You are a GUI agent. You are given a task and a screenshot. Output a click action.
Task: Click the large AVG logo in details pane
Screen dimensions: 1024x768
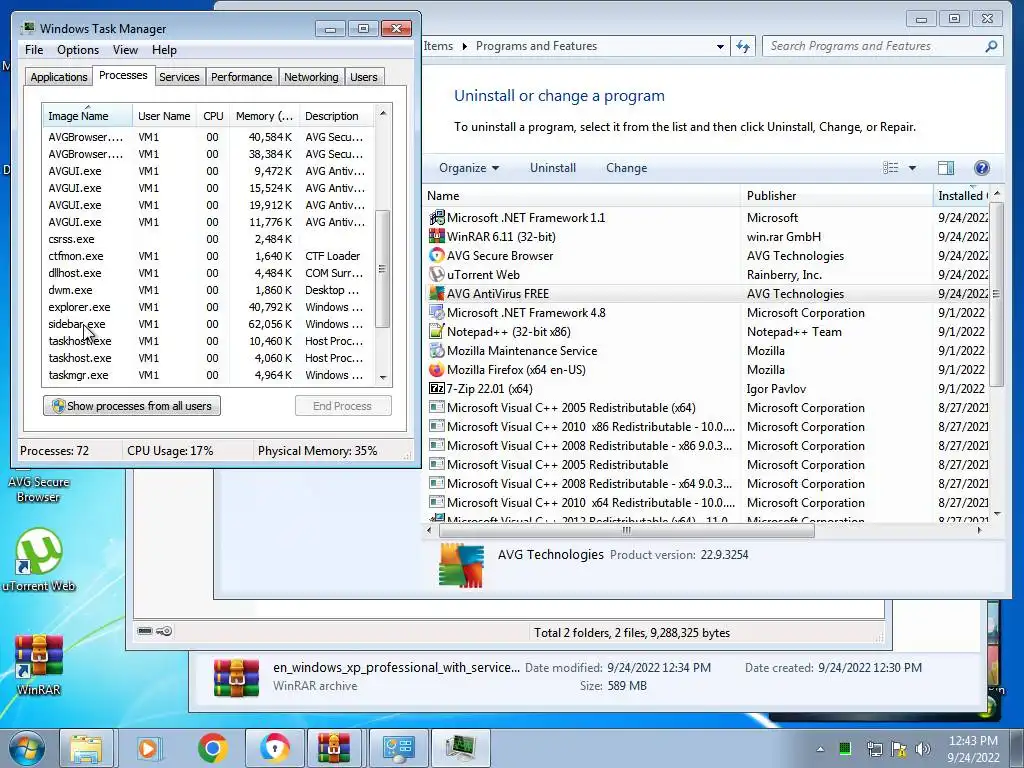(x=462, y=566)
